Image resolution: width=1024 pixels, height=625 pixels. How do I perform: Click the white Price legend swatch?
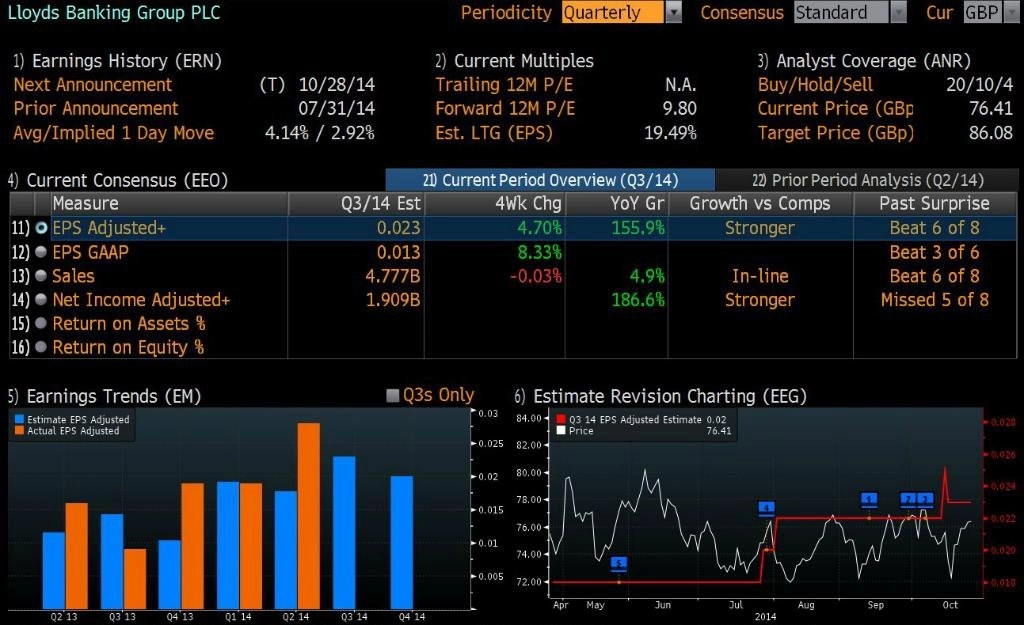click(561, 431)
